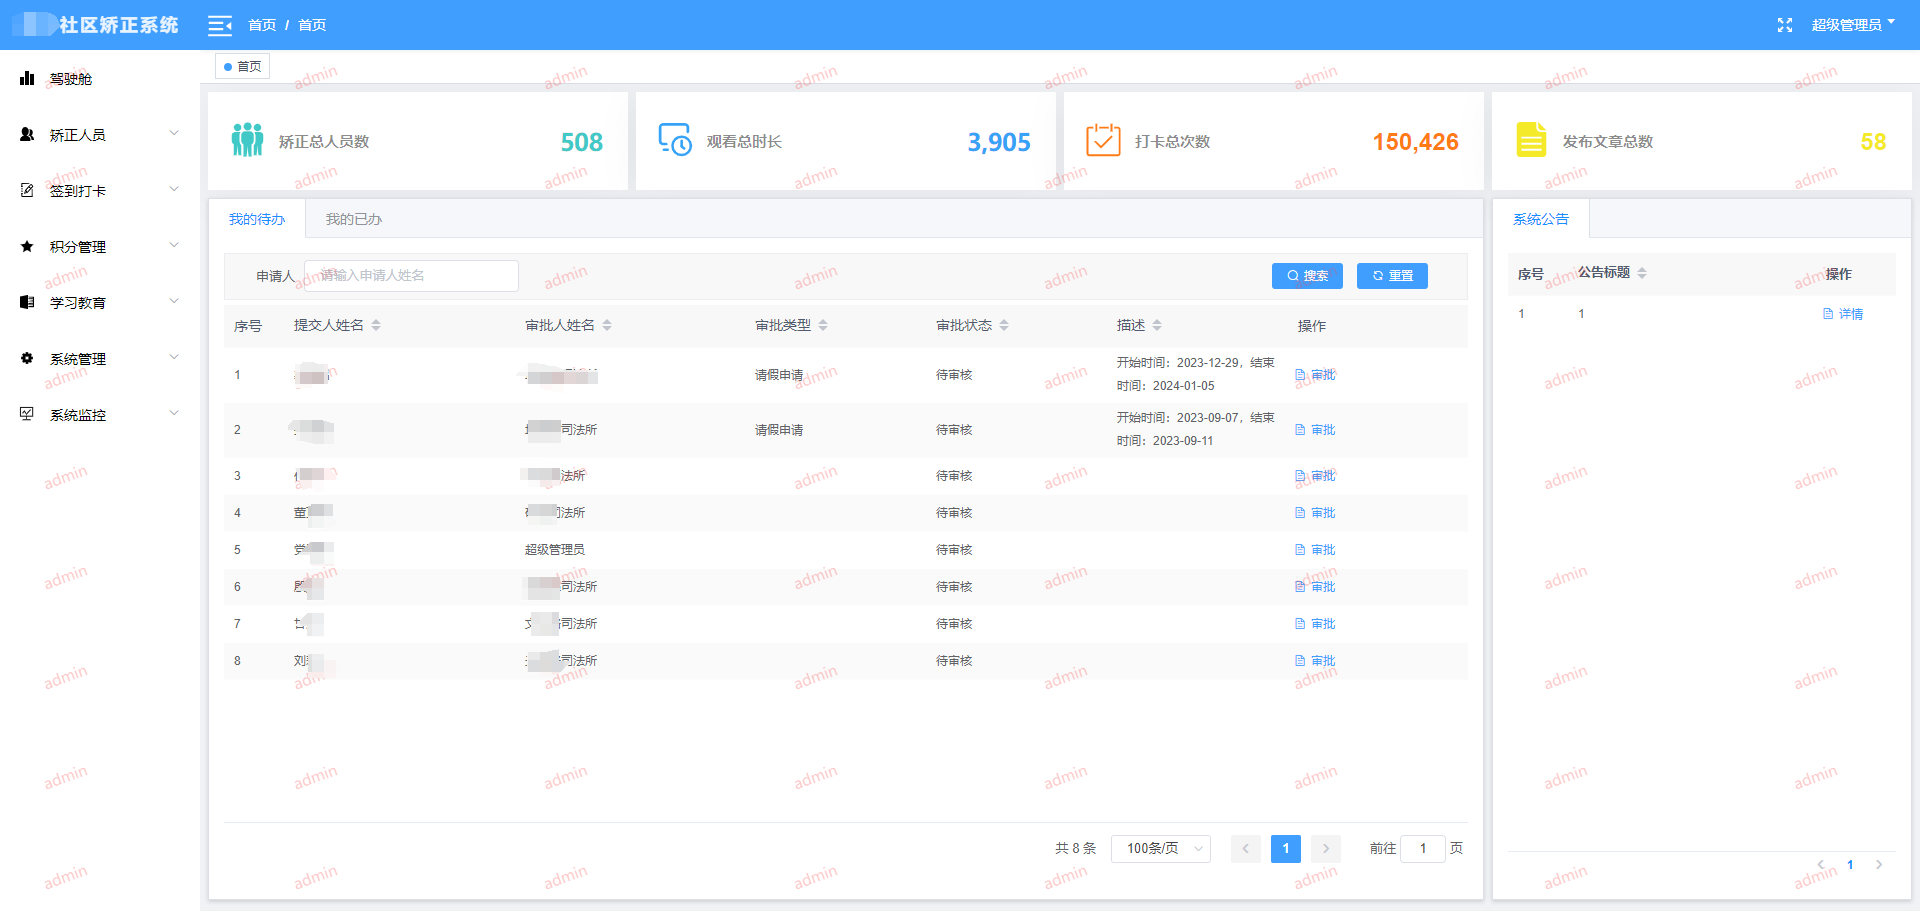Click previous arrow in announcements pagination
Image resolution: width=1920 pixels, height=911 pixels.
1820,865
